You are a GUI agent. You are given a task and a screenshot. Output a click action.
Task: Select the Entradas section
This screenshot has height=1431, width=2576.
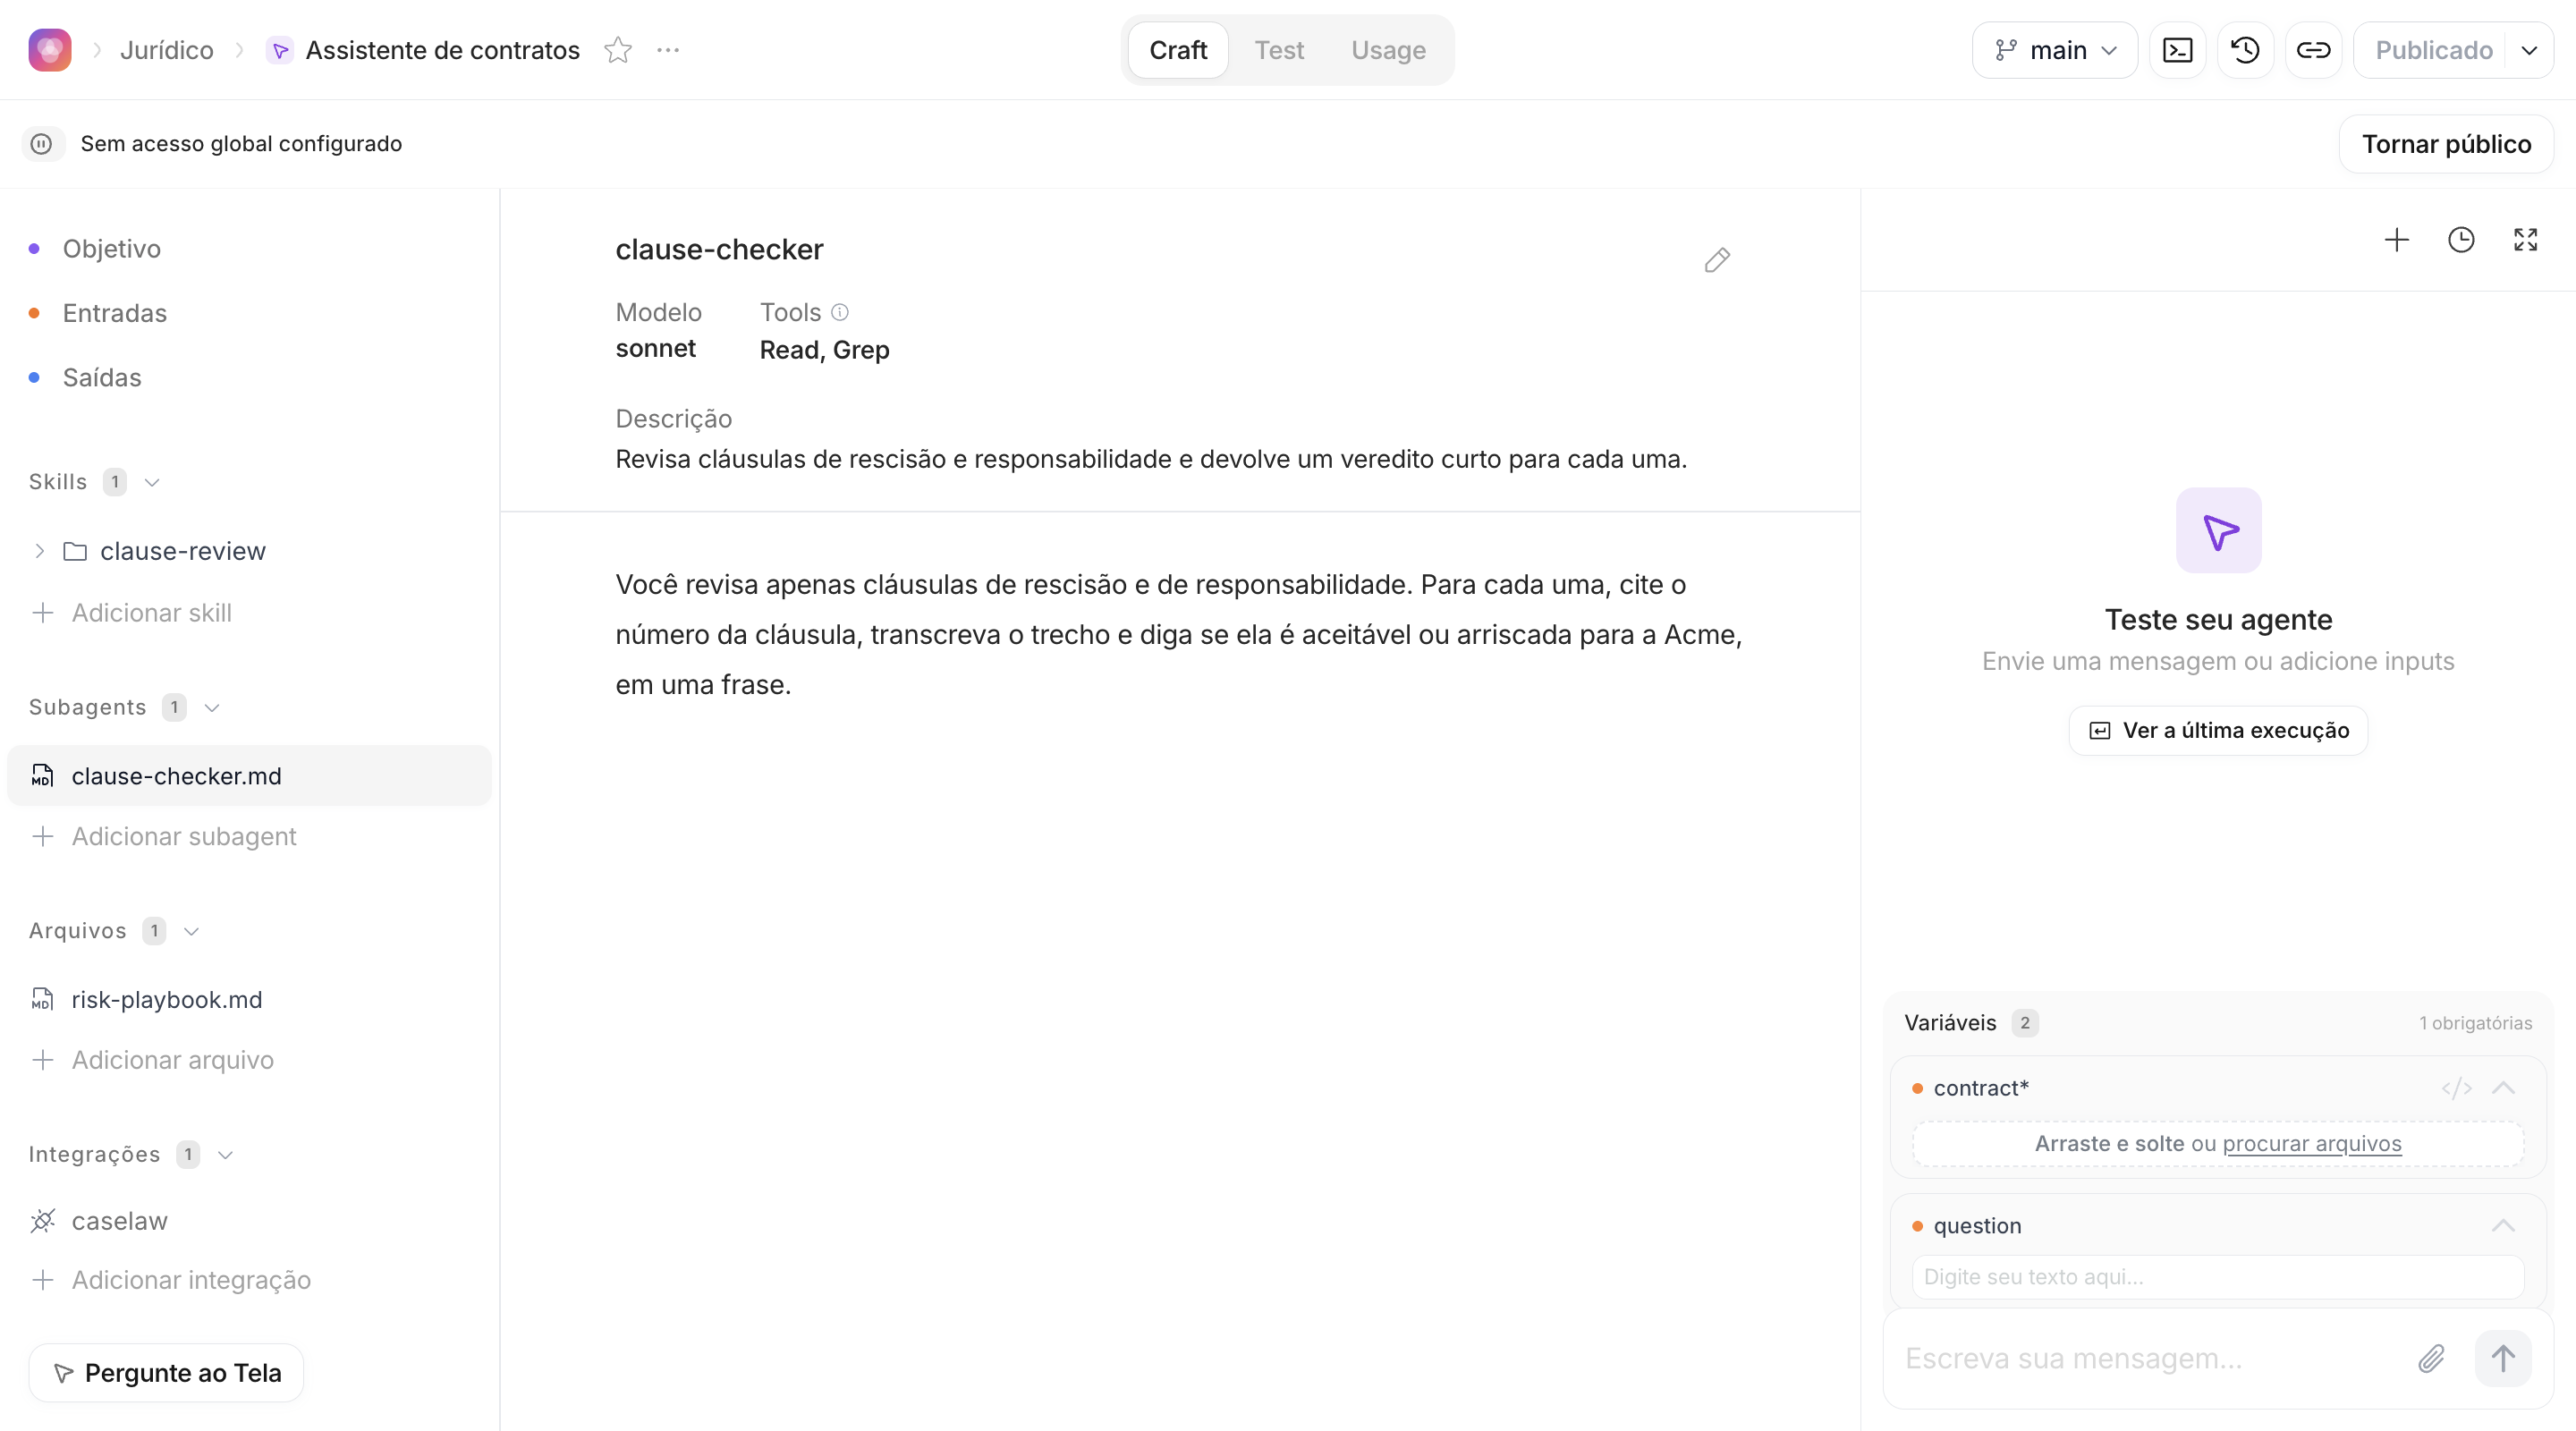point(114,313)
